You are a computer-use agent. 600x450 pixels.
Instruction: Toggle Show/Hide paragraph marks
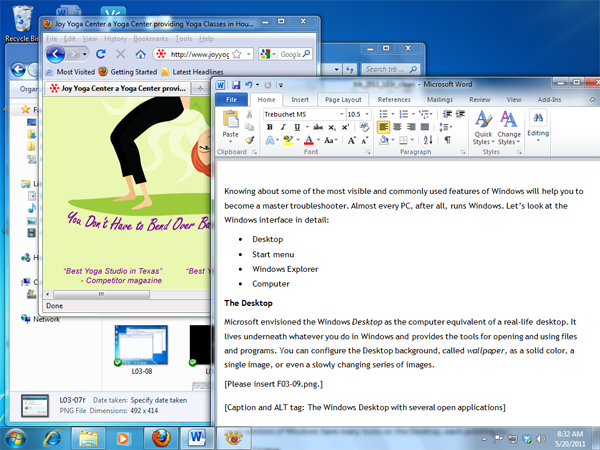447,140
